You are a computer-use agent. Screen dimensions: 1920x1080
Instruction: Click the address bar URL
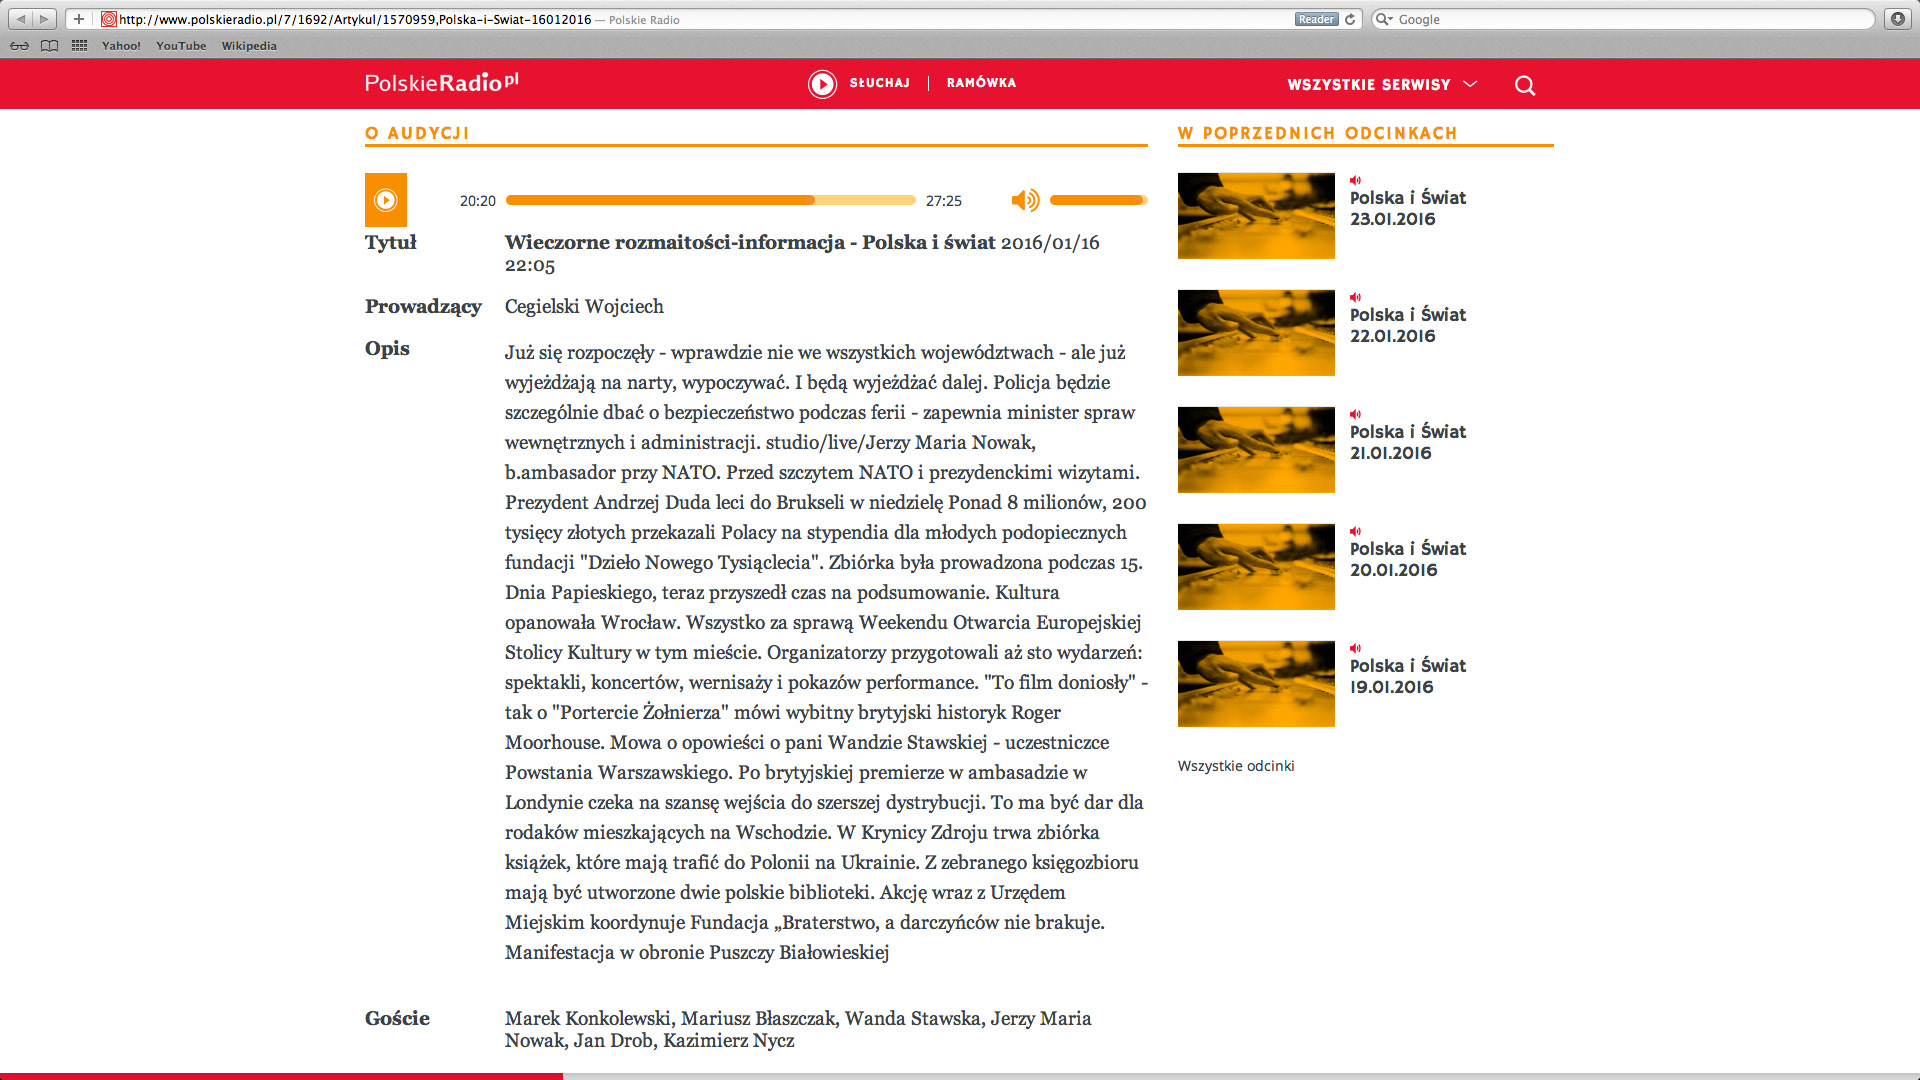355,19
